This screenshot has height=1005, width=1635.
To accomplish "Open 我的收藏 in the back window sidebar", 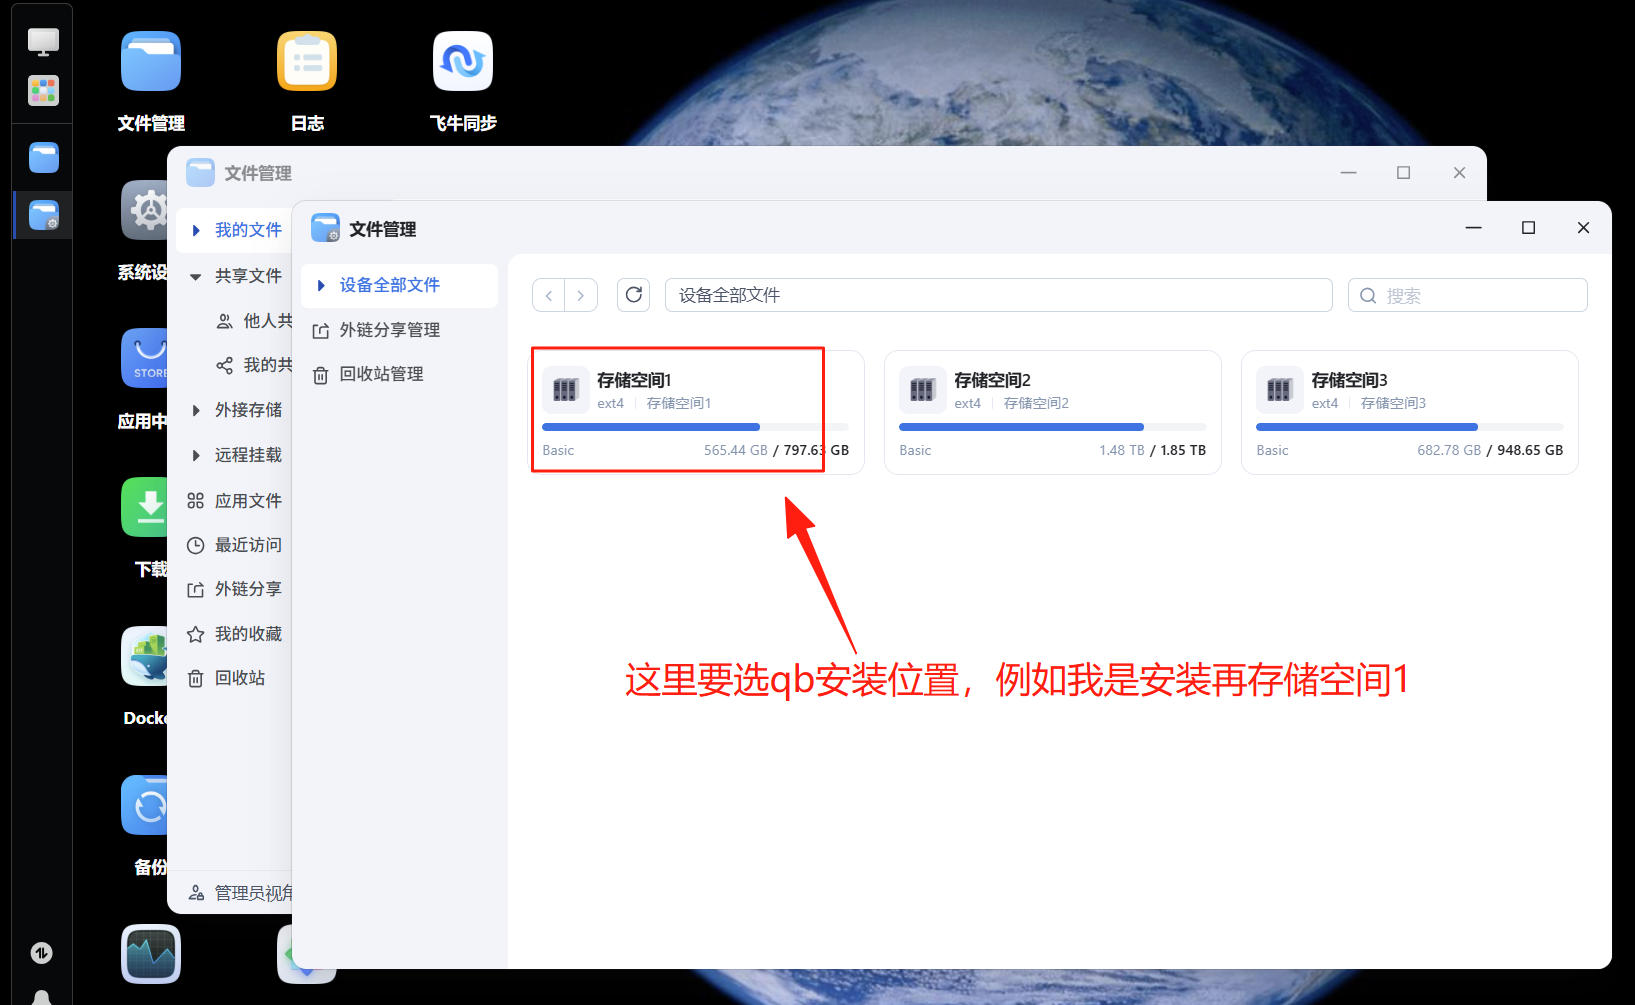I will (x=235, y=634).
